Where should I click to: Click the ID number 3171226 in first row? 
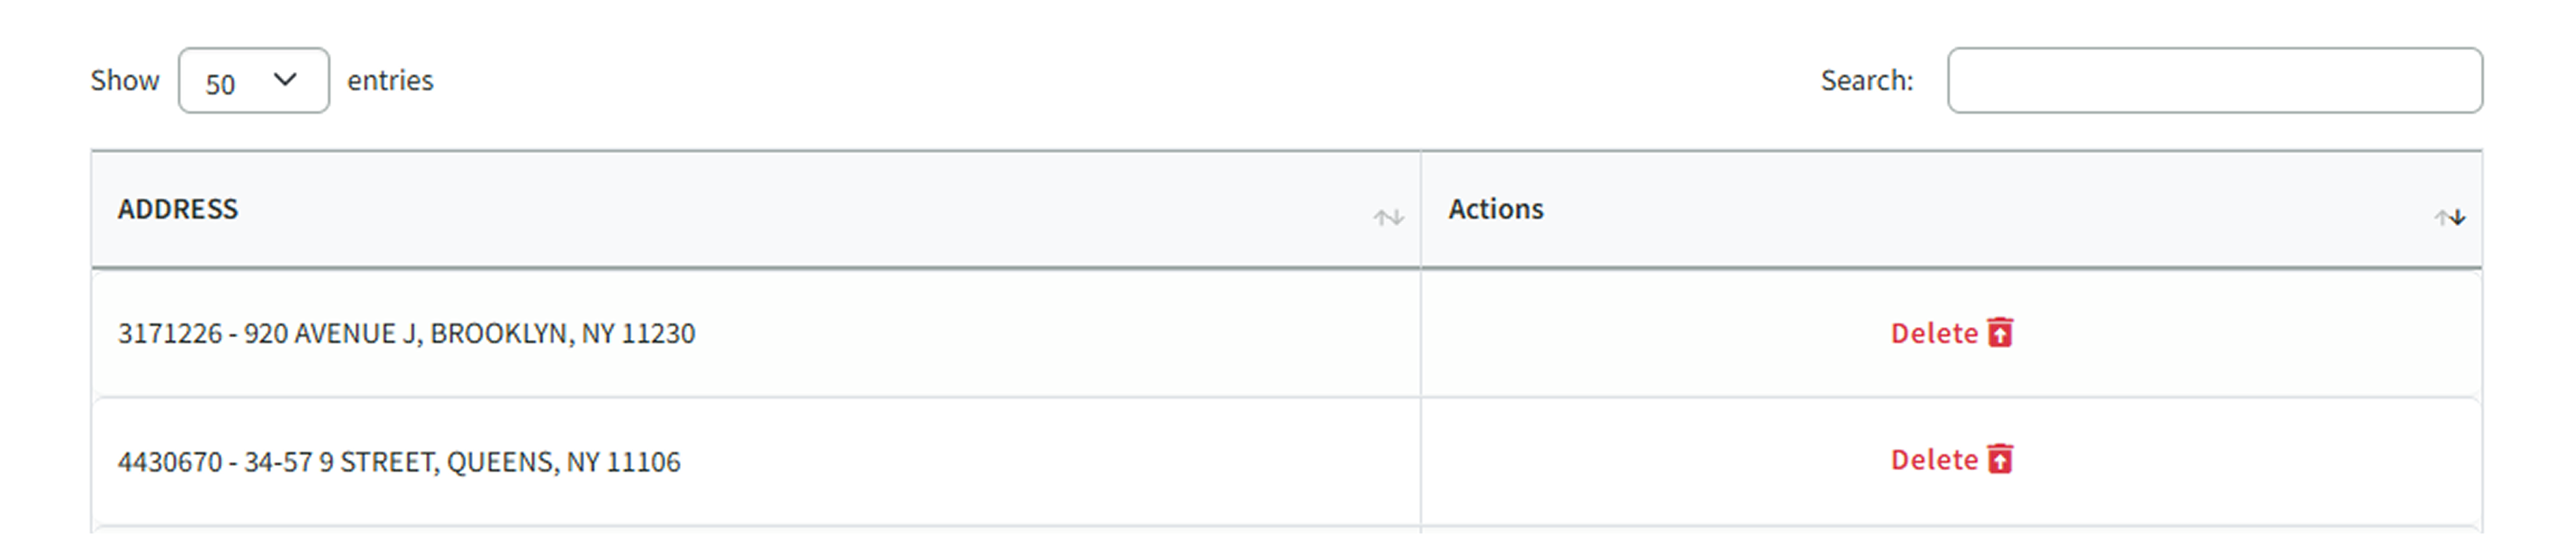tap(170, 334)
